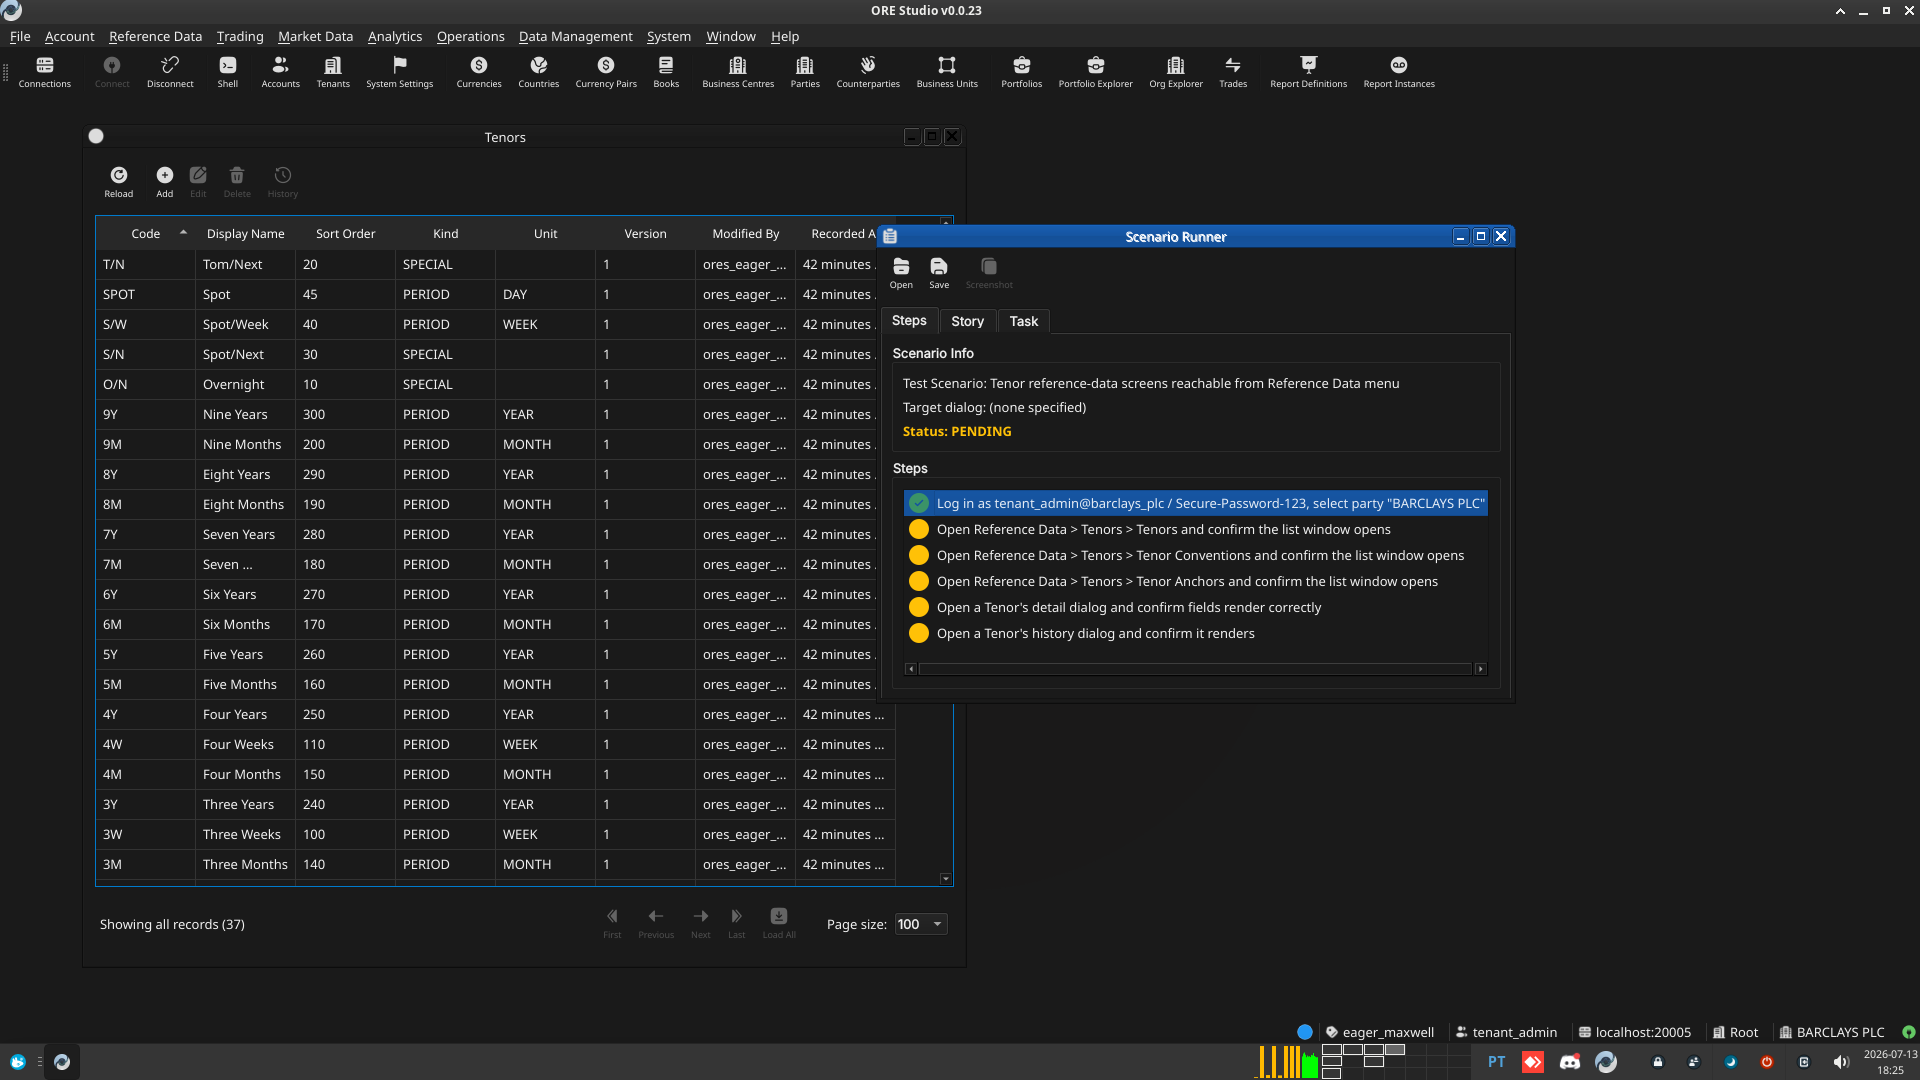The image size is (1920, 1080).
Task: Open the Currency Pairs toolbar icon
Action: [606, 71]
